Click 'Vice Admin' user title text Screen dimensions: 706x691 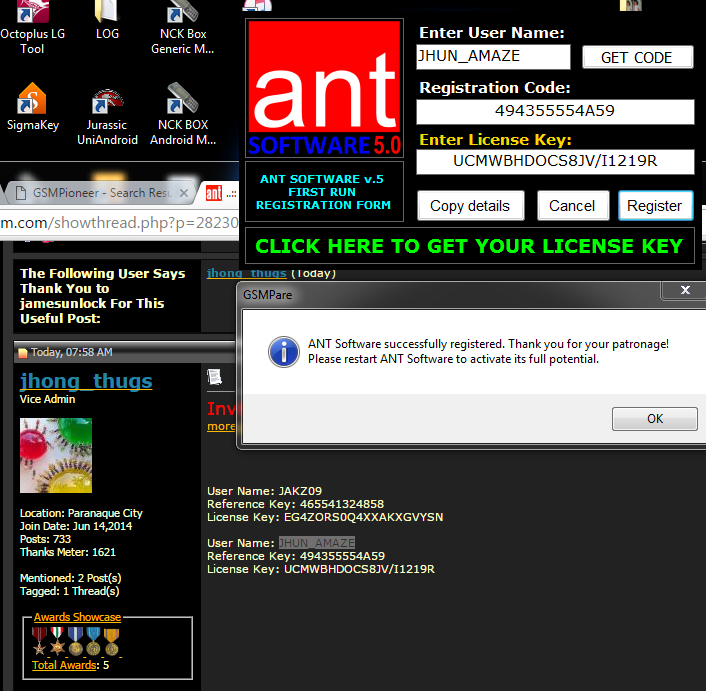47,399
